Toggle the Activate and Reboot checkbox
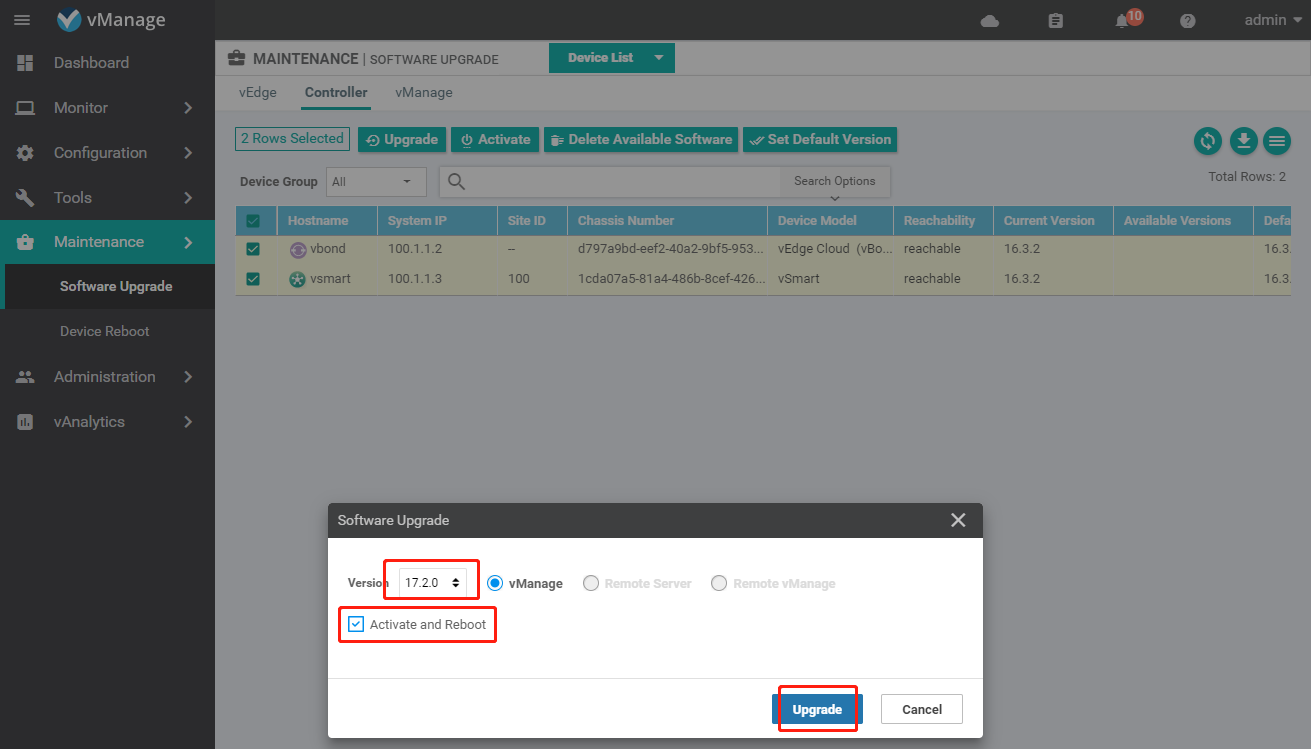This screenshot has height=749, width=1311. click(357, 624)
